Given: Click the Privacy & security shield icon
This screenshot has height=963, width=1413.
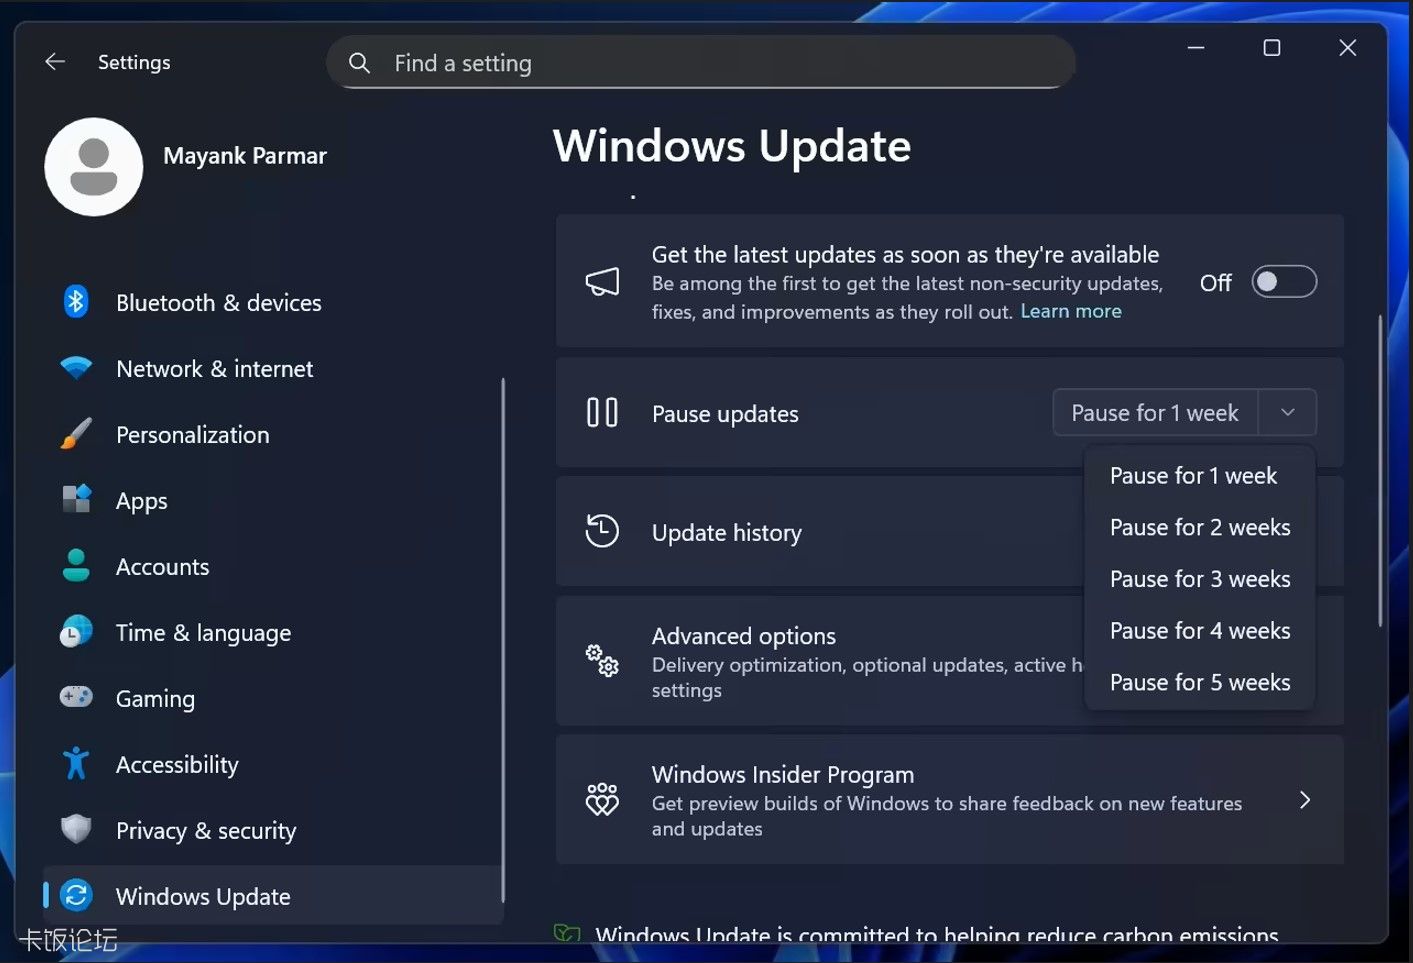Looking at the screenshot, I should [76, 829].
